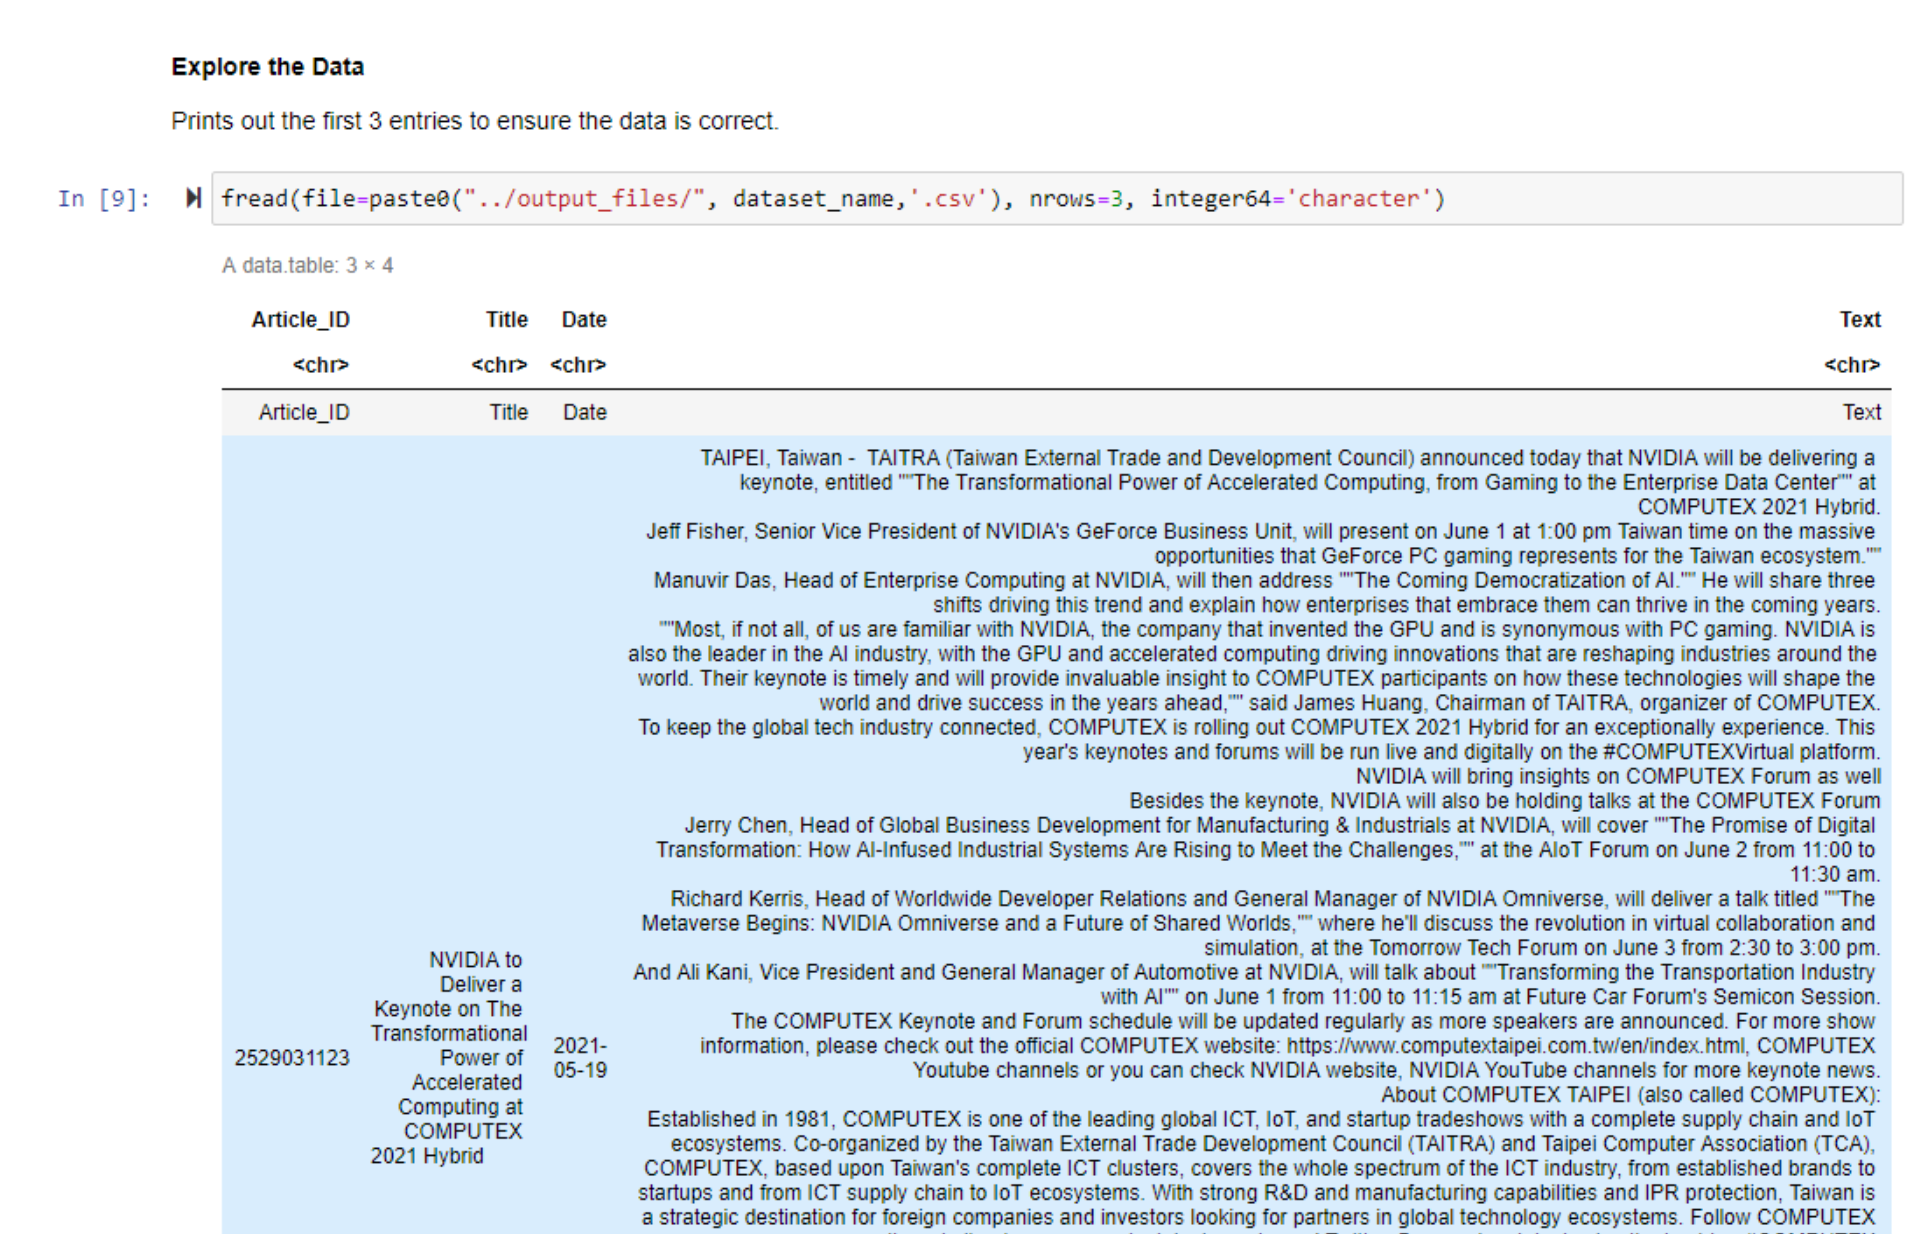Click the title cell 'NVIDIA to Deliver a Keynote'

click(449, 1058)
